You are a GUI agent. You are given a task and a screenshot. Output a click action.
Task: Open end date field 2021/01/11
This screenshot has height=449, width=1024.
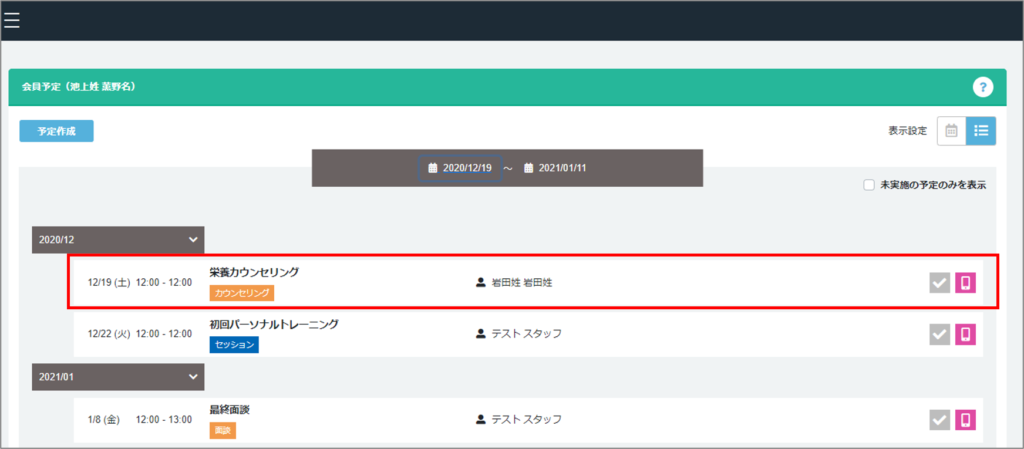pos(556,168)
